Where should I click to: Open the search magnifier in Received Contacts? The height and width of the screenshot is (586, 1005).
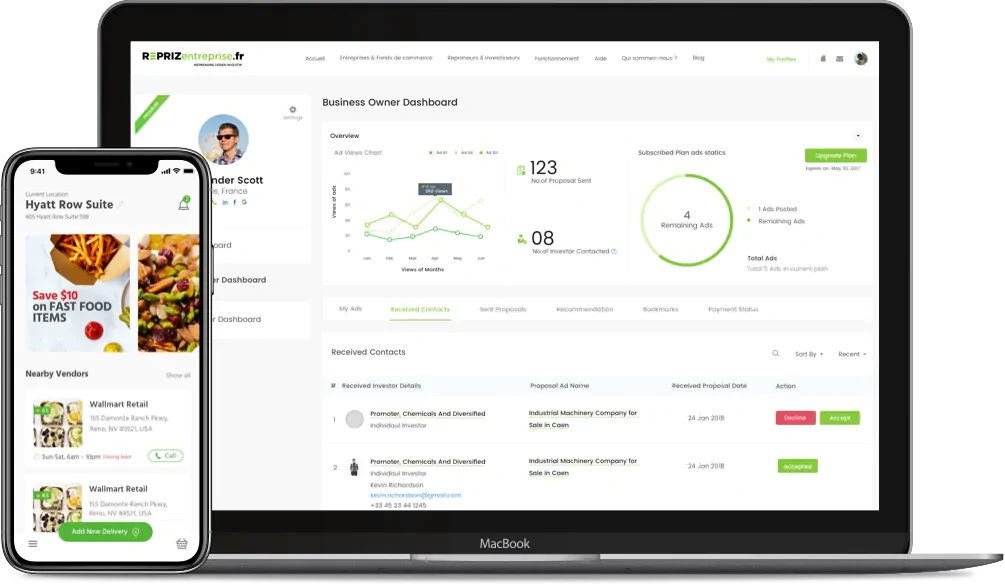pyautogui.click(x=775, y=353)
